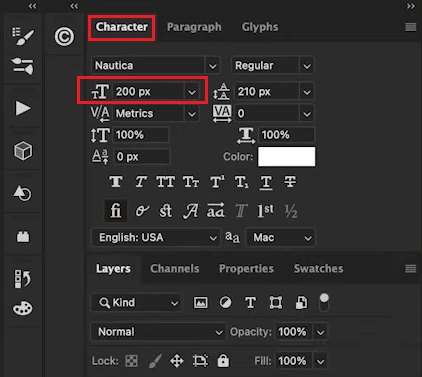
Task: Open the Normal blend mode dropdown
Action: click(x=158, y=332)
